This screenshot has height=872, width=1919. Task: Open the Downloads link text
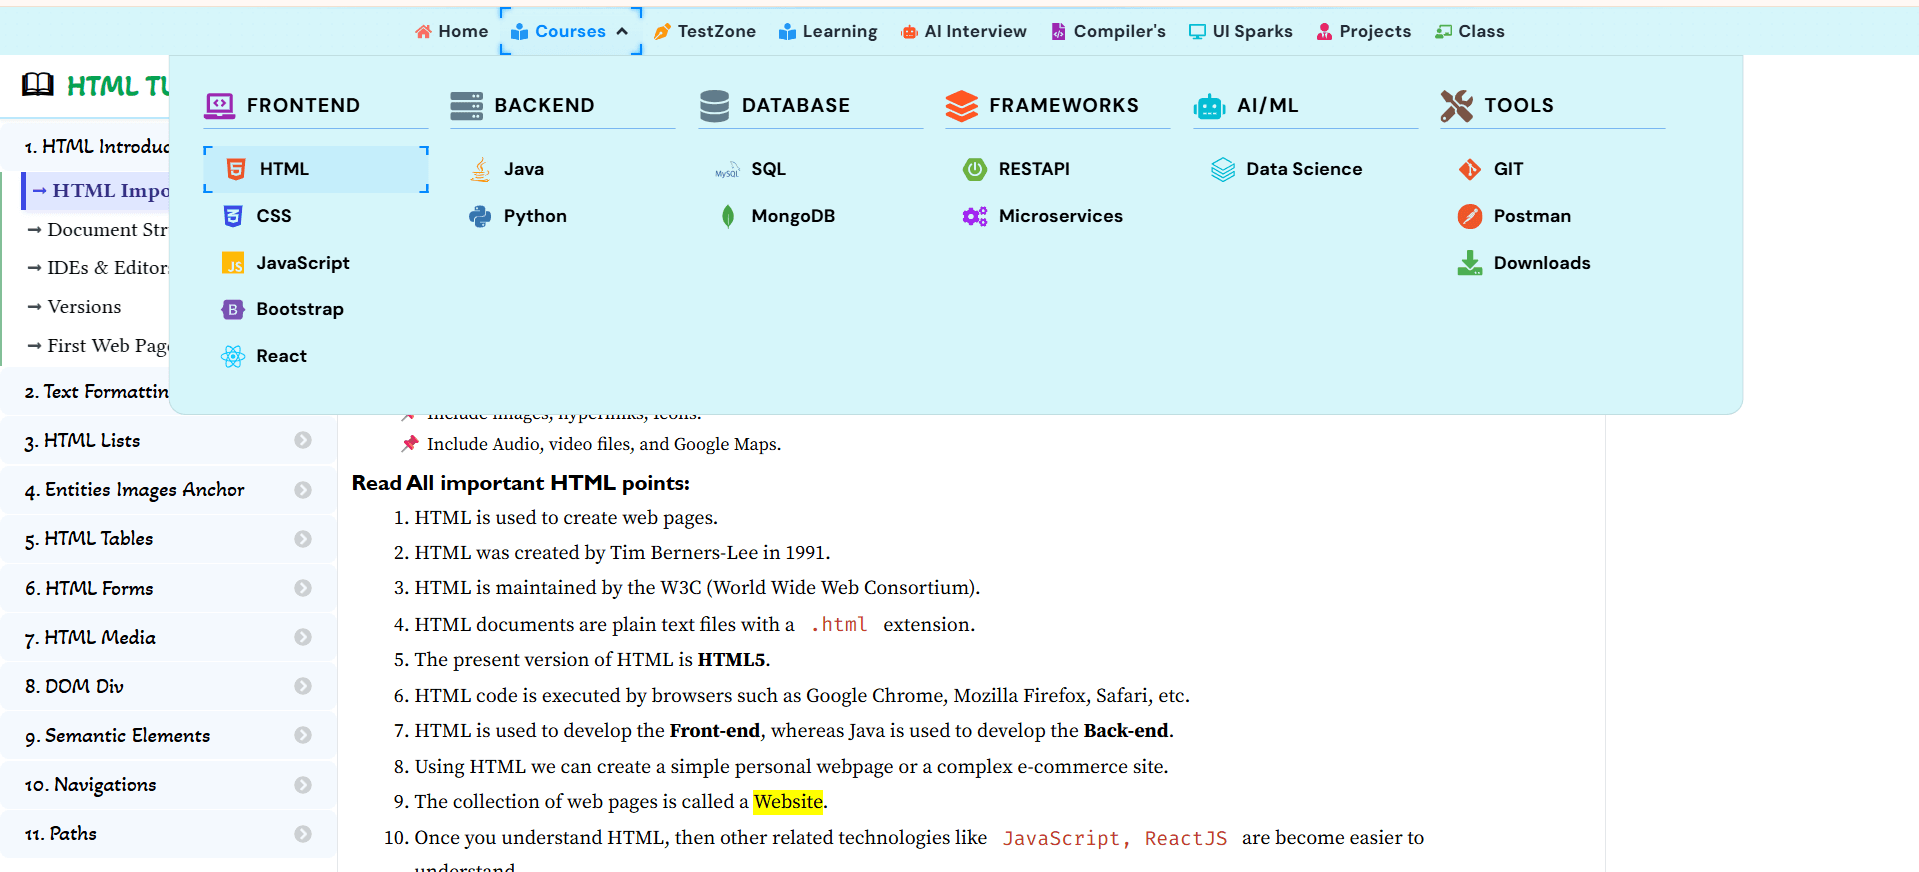pos(1542,263)
